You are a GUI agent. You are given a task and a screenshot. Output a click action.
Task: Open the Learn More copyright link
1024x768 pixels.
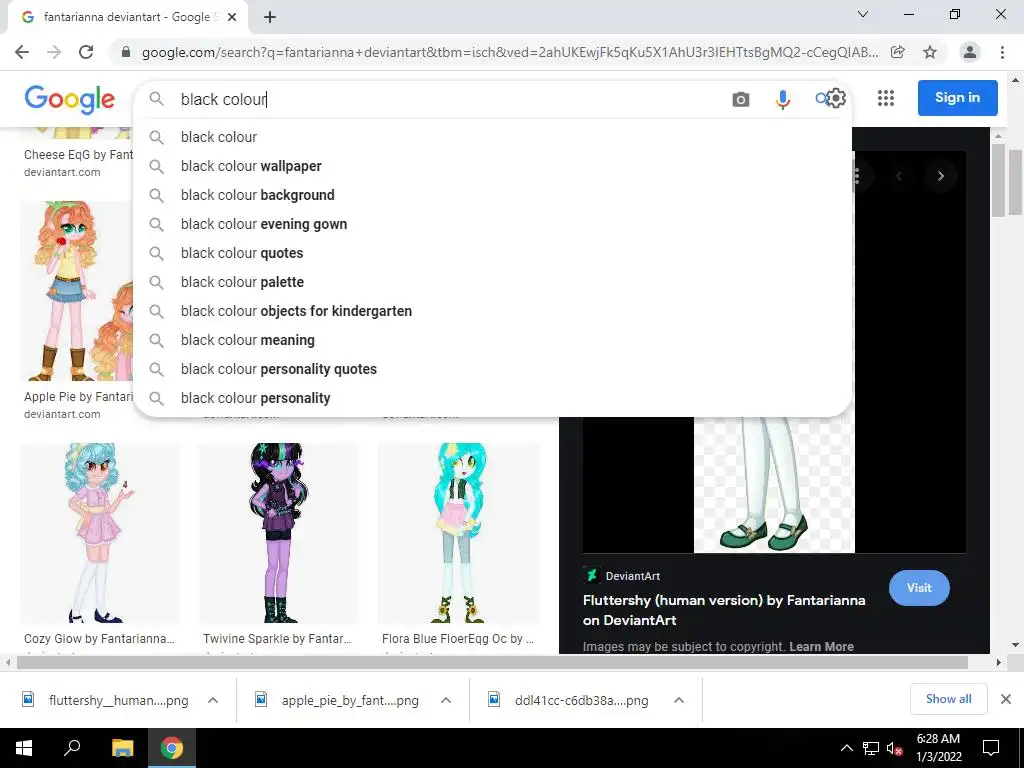click(x=821, y=647)
